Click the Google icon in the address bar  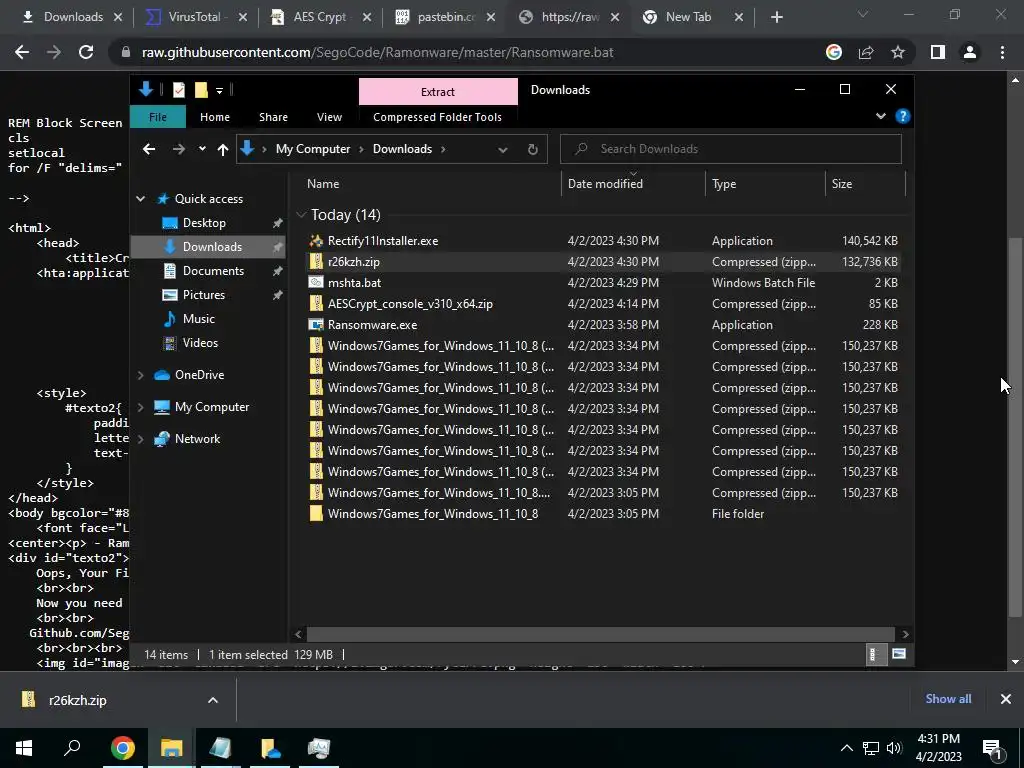pos(834,52)
